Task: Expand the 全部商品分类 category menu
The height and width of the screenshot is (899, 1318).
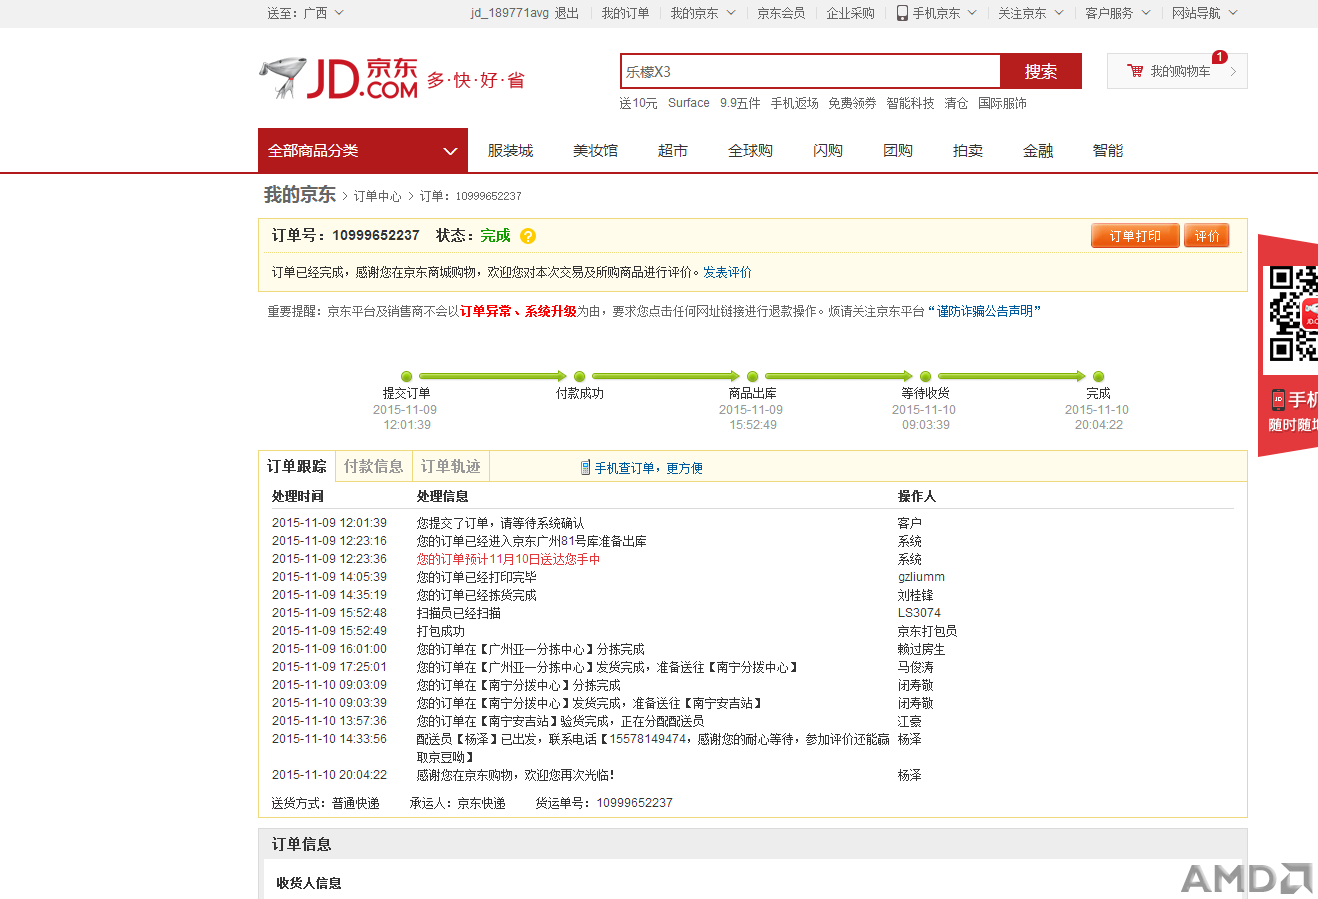Action: (363, 151)
